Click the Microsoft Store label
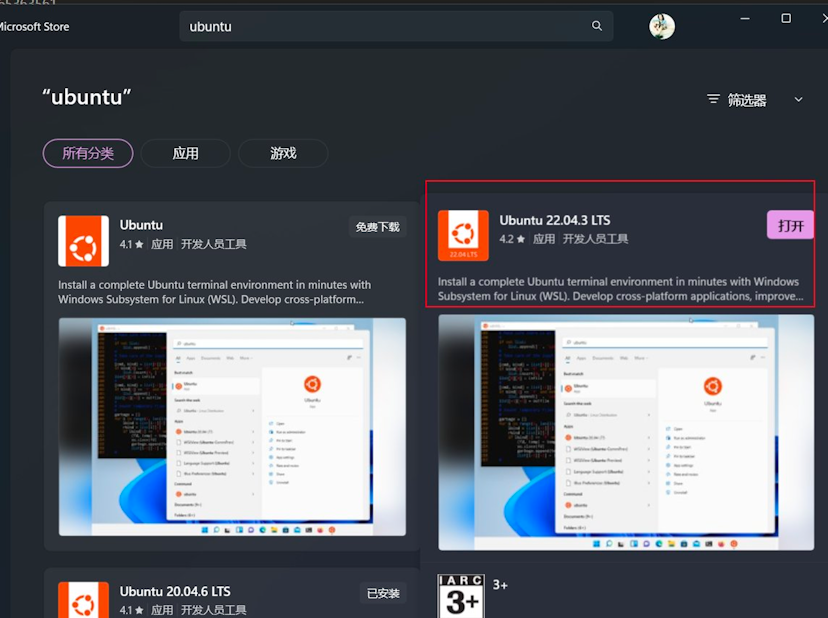Image resolution: width=828 pixels, height=618 pixels. coord(37,26)
